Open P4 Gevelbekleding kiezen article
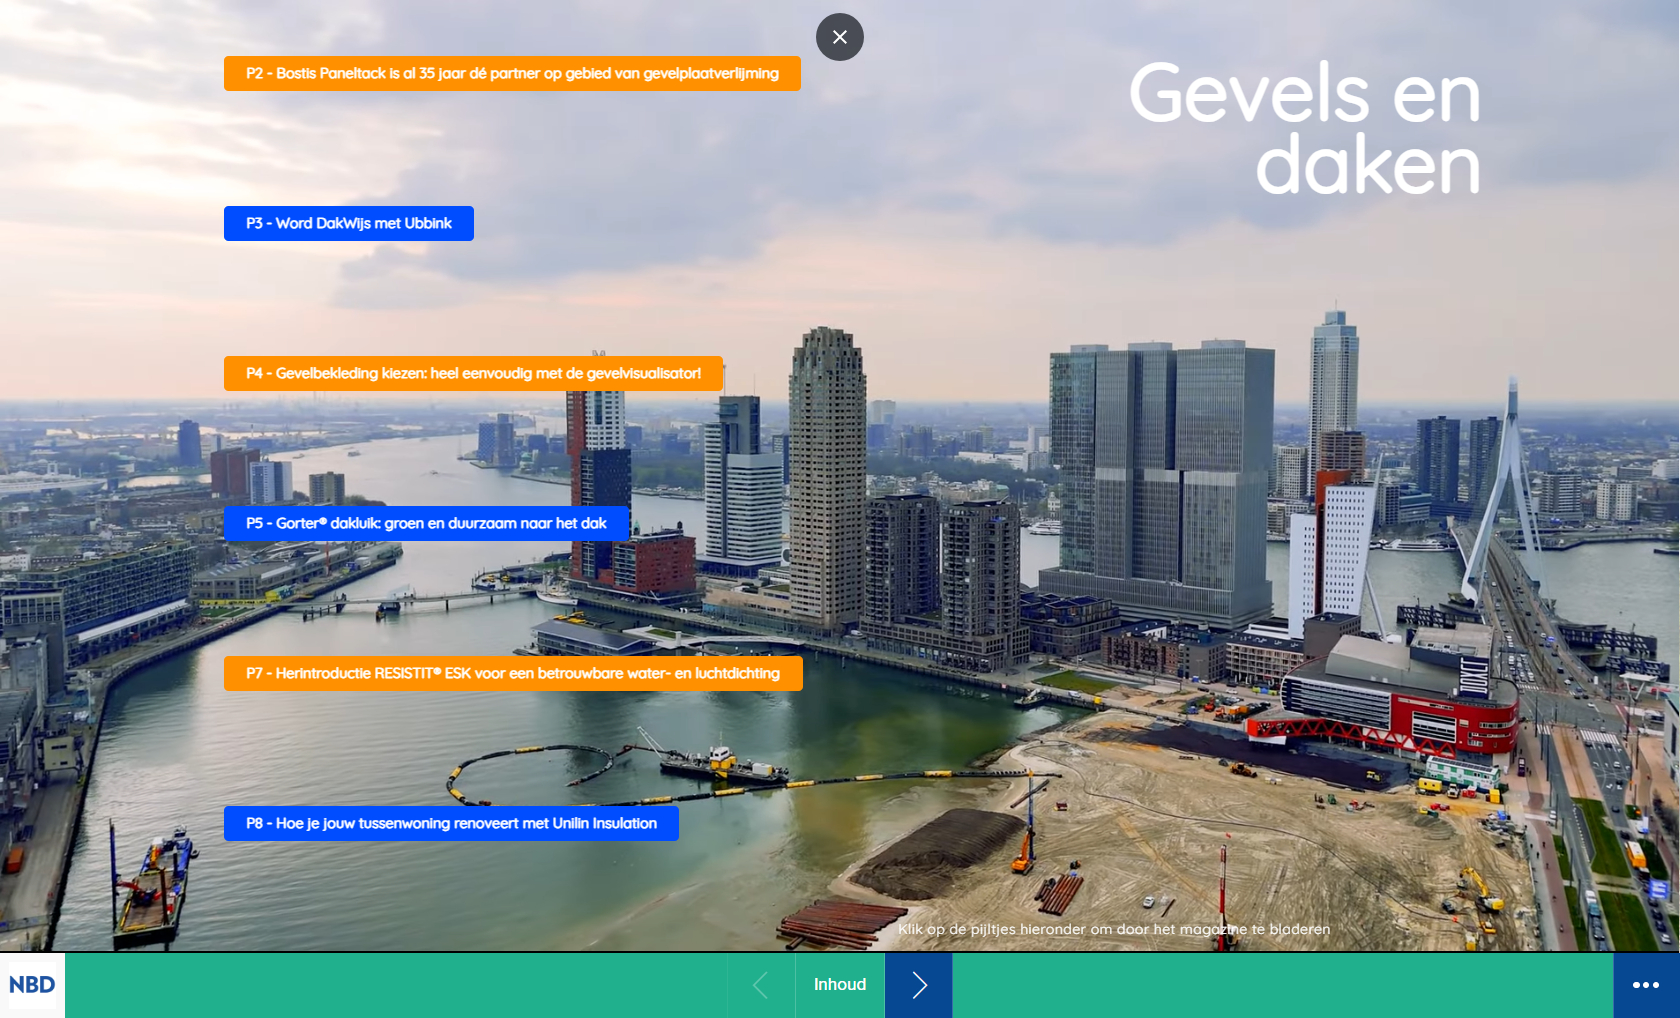Viewport: 1680px width, 1018px height. [x=473, y=373]
